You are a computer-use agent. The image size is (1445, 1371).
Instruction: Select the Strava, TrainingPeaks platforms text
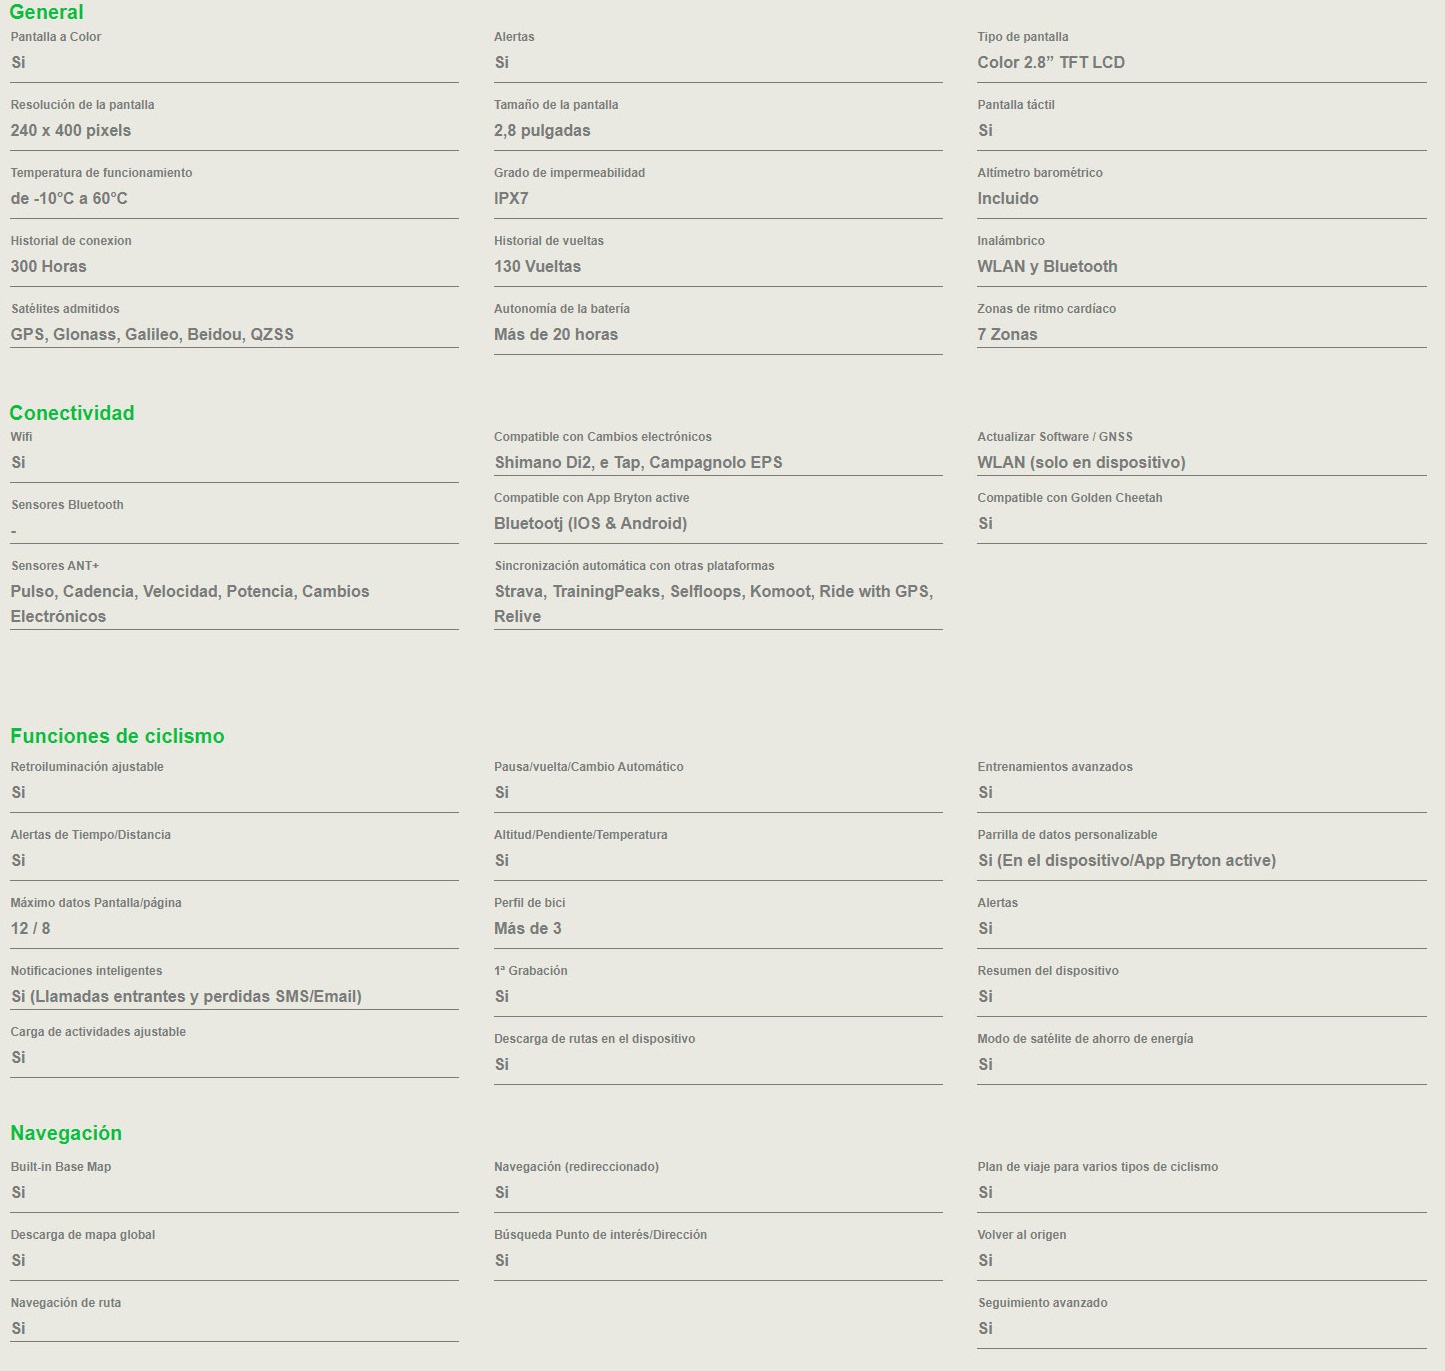(713, 592)
